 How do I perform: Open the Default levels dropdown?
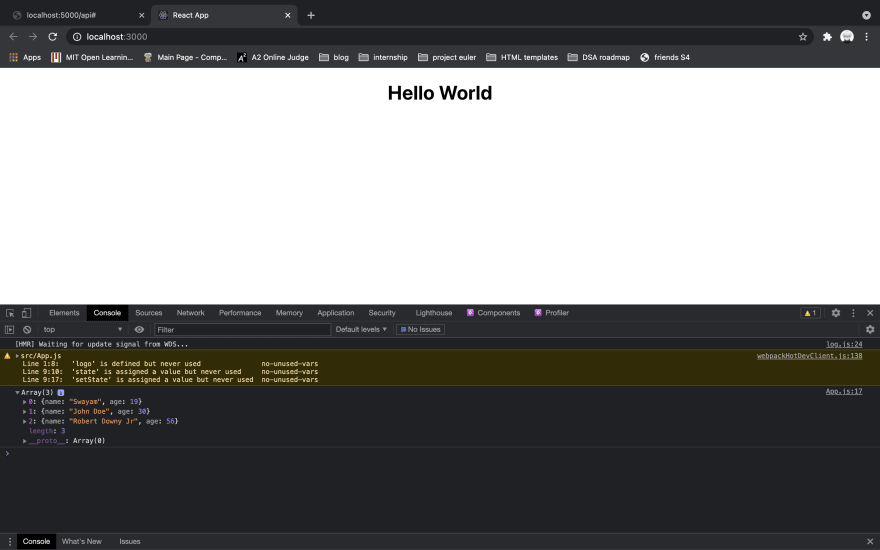coord(361,329)
